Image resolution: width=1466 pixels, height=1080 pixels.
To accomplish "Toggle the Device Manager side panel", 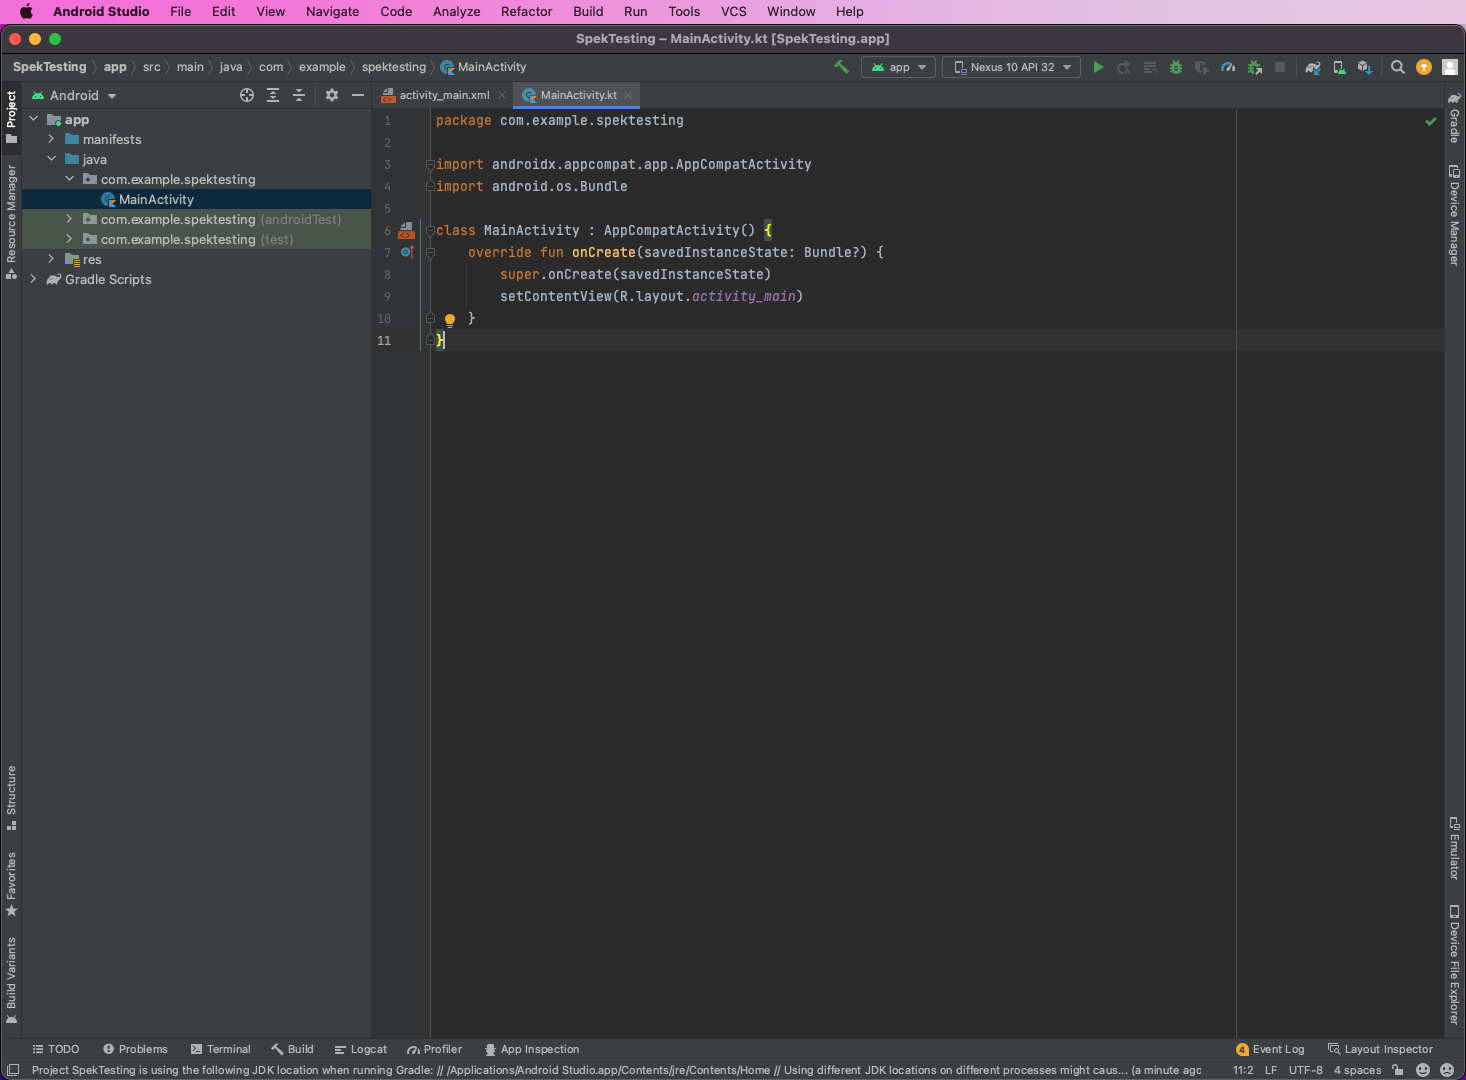I will [x=1455, y=214].
